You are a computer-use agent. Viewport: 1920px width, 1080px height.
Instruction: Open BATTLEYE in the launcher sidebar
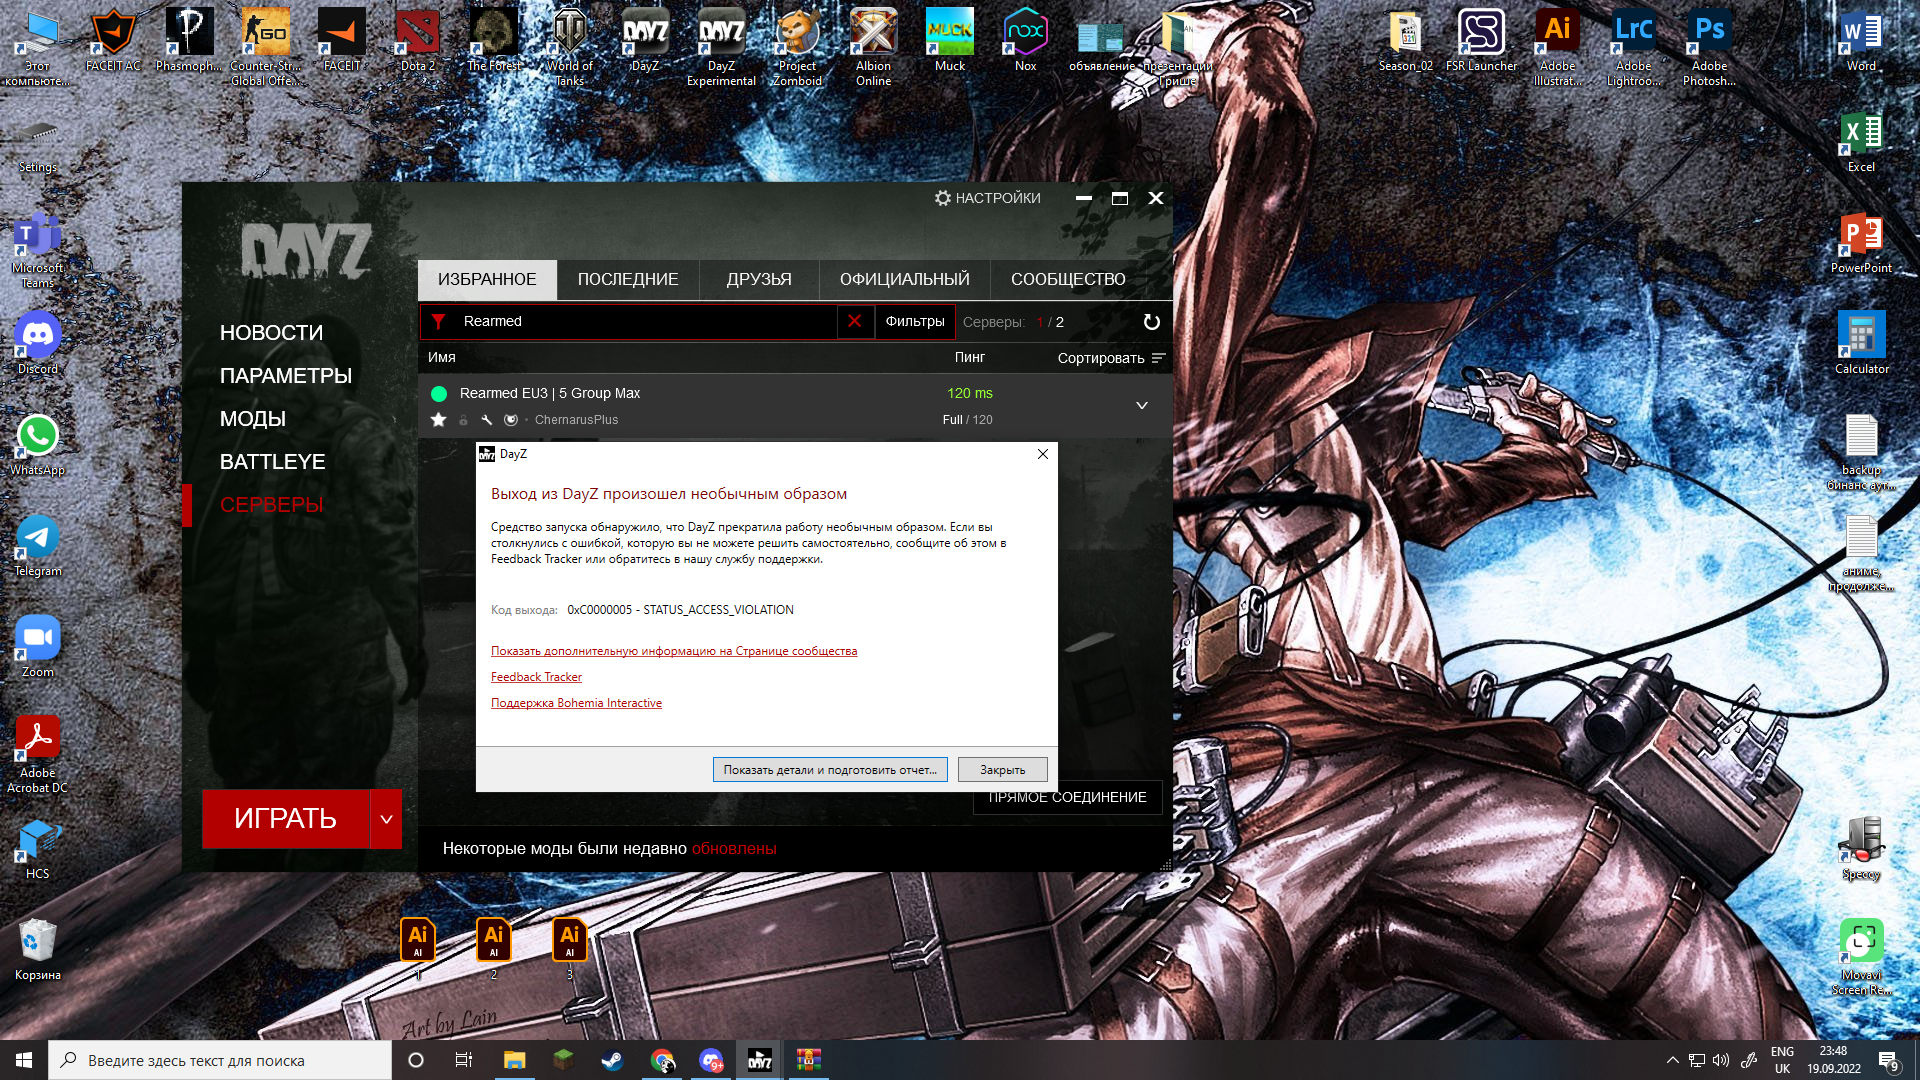tap(272, 462)
